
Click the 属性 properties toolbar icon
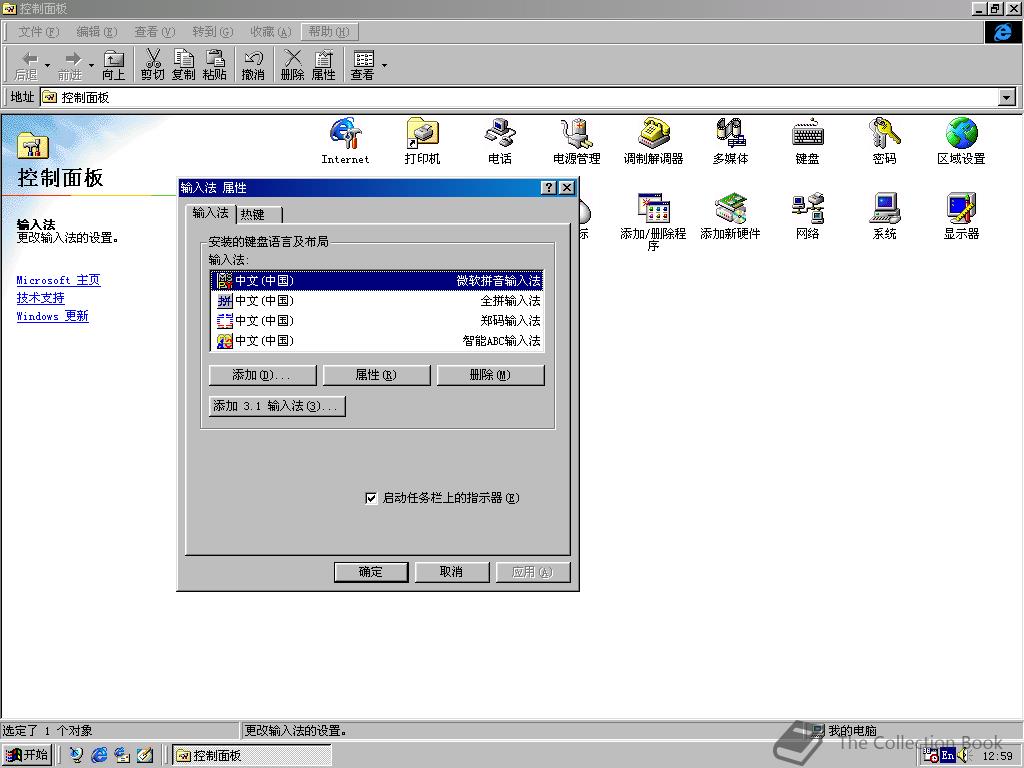click(323, 65)
